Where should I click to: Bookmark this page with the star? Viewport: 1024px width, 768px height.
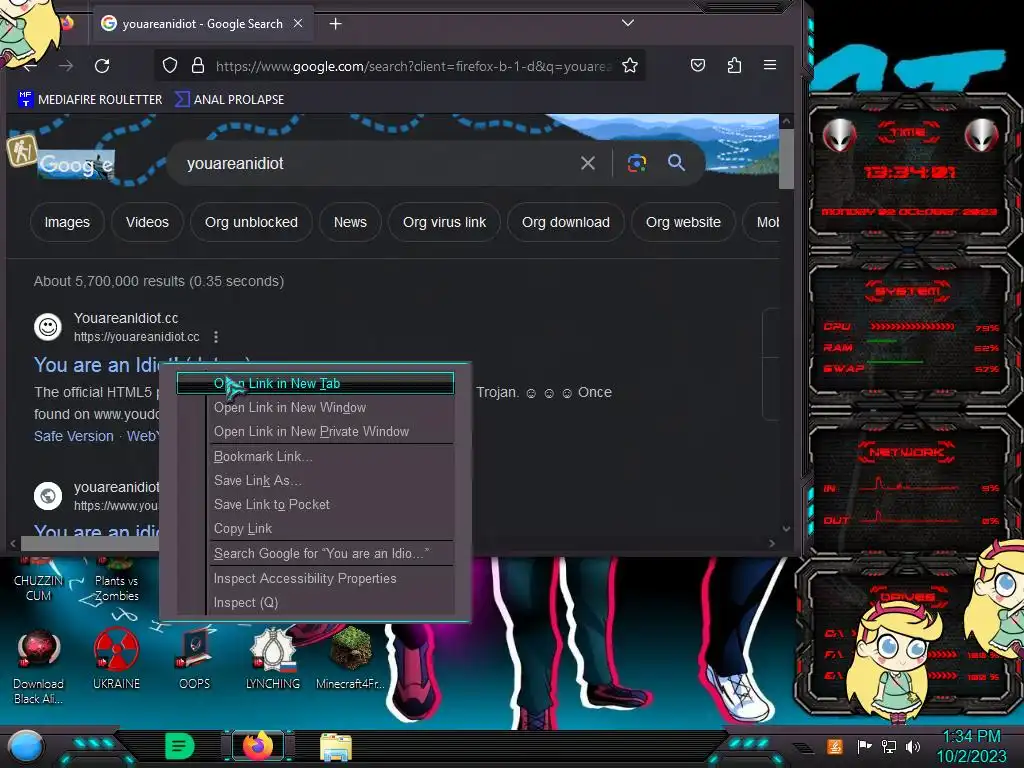630,65
